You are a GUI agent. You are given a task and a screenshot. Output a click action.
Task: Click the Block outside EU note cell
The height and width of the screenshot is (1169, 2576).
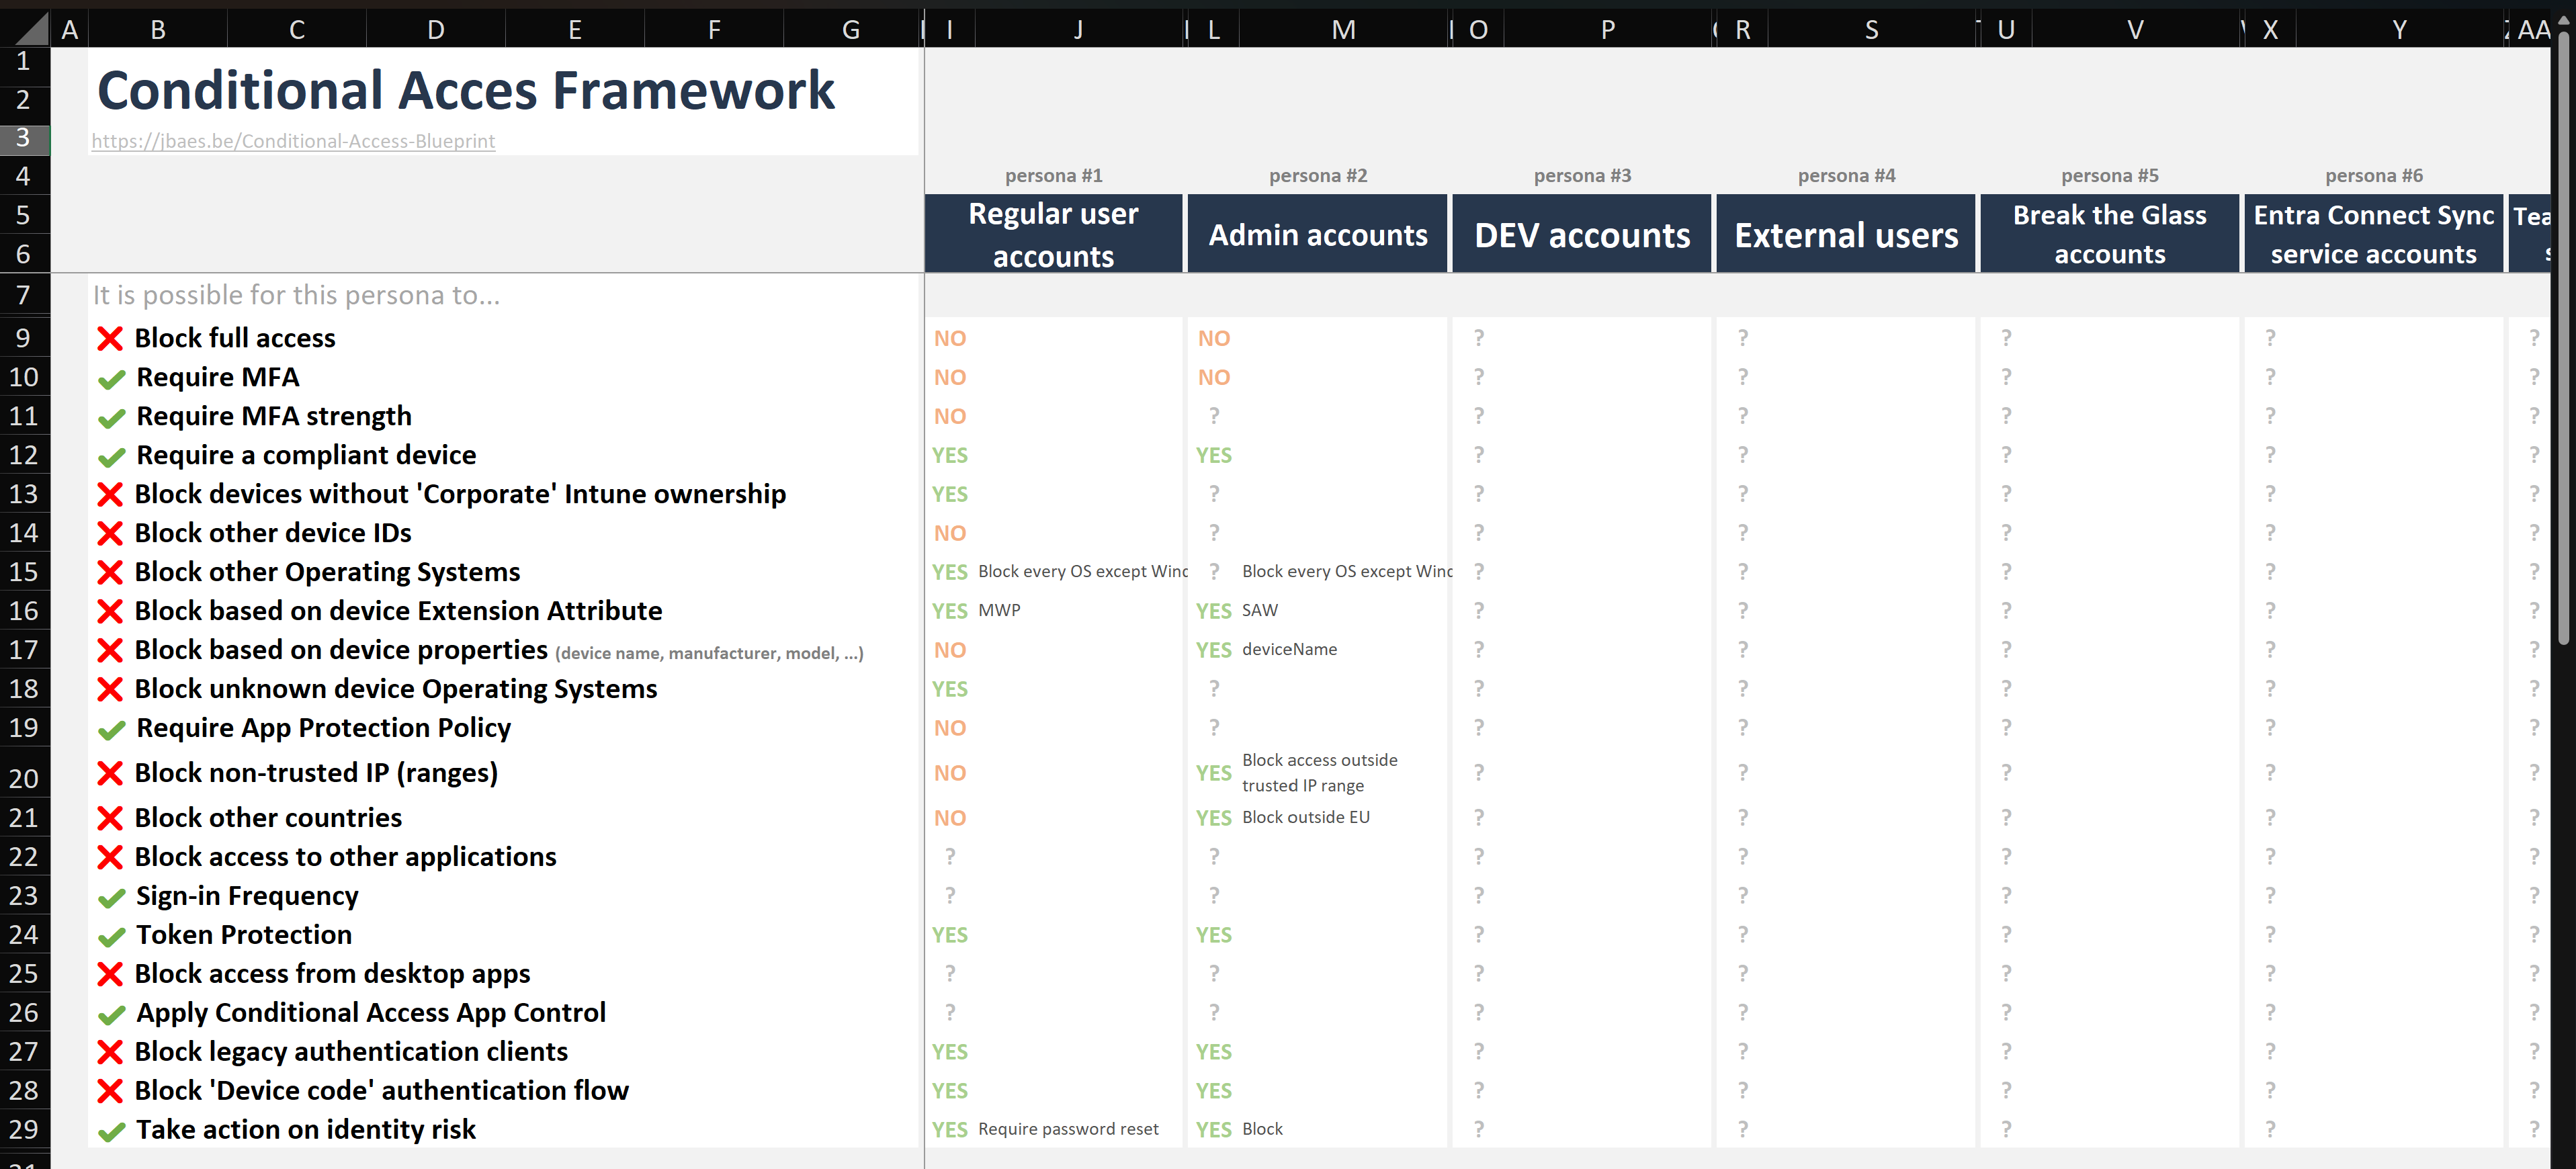pyautogui.click(x=1305, y=817)
